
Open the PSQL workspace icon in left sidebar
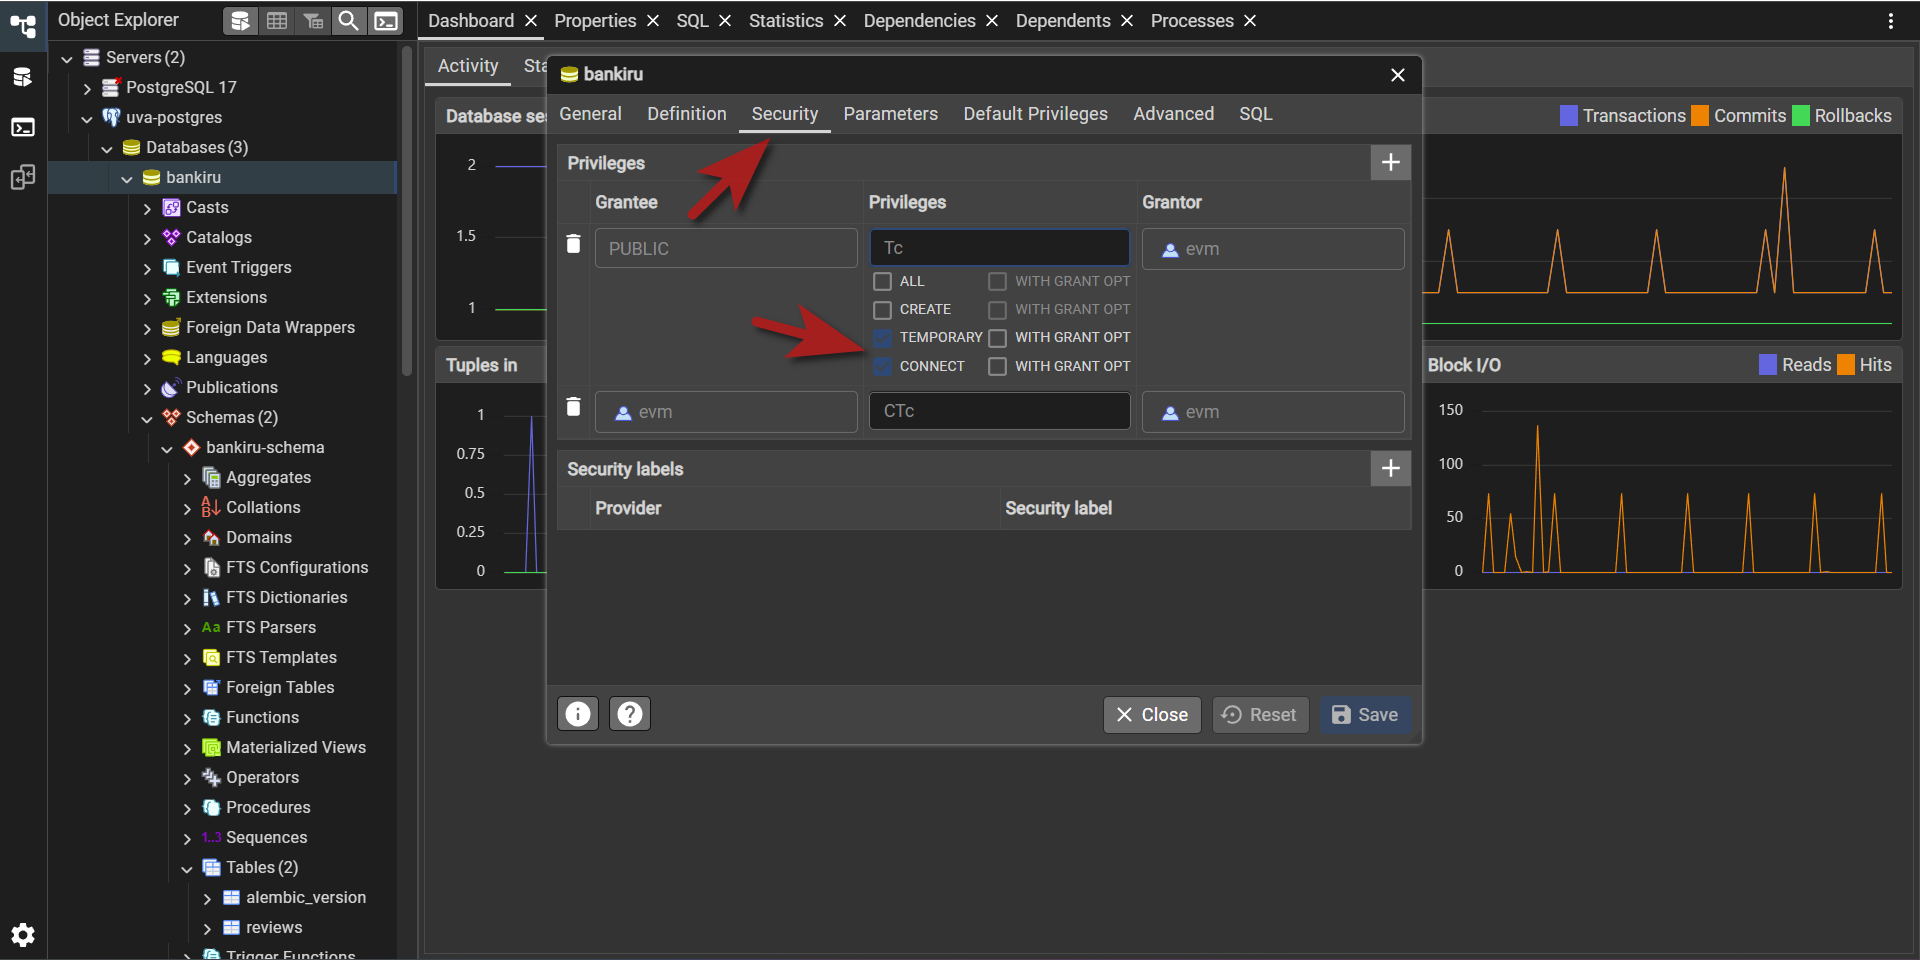[23, 127]
